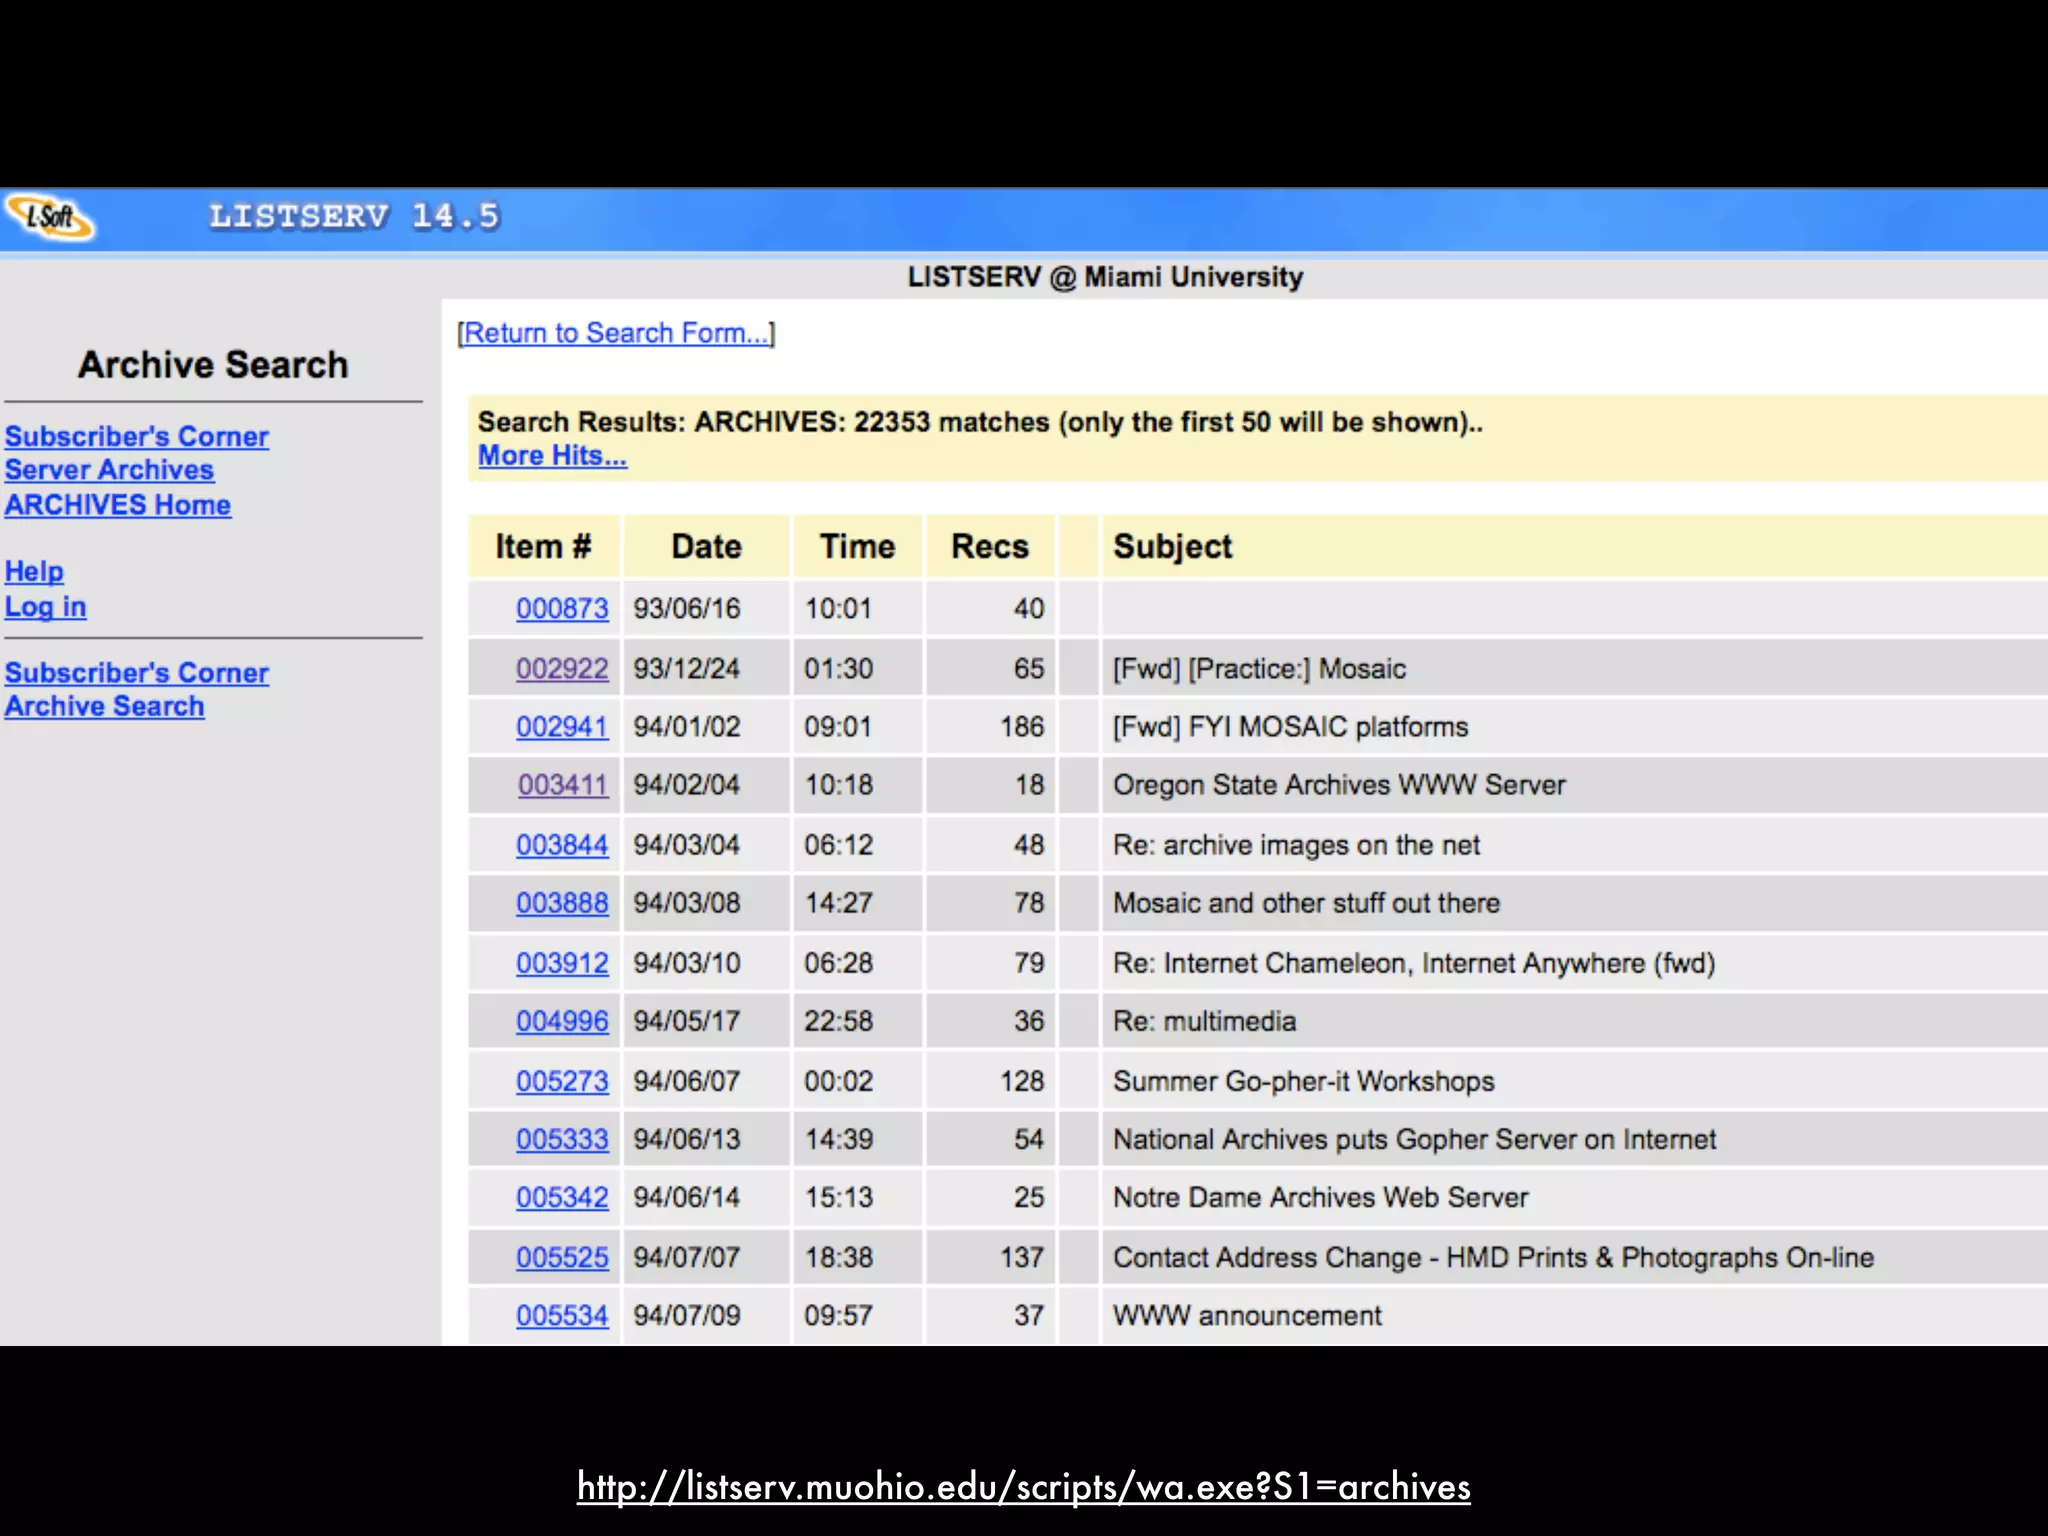
Task: Select subject 'Mosaic and other stuff out there'
Action: 1307,903
